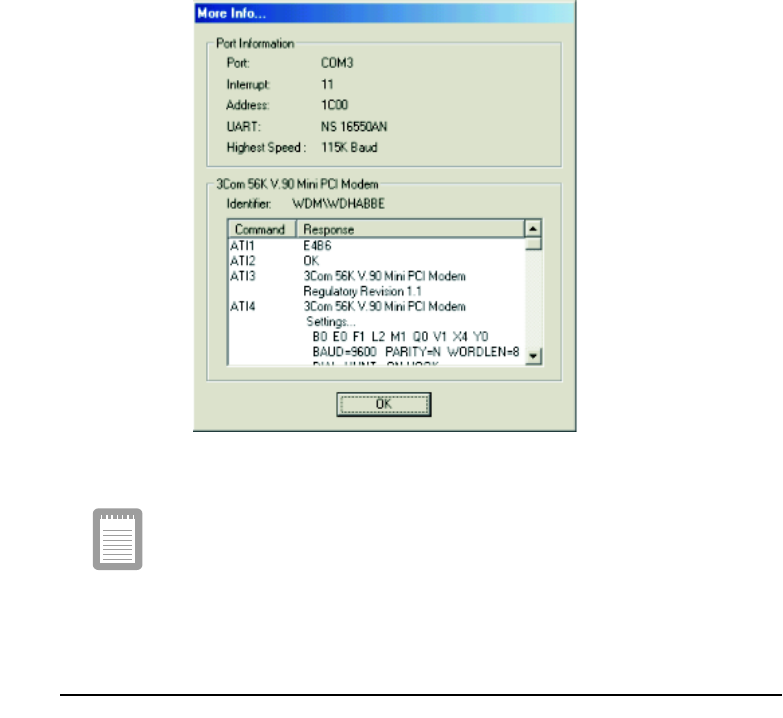Click the OK button
The image size is (783, 718).
coord(384,404)
